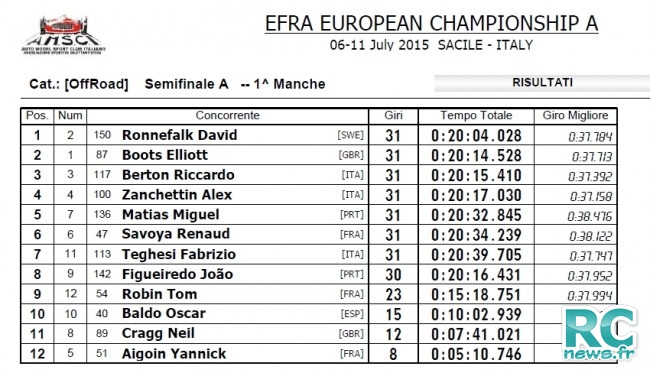Select the Savoya Renaud entry
This screenshot has width=650, height=373.
pyautogui.click(x=176, y=234)
